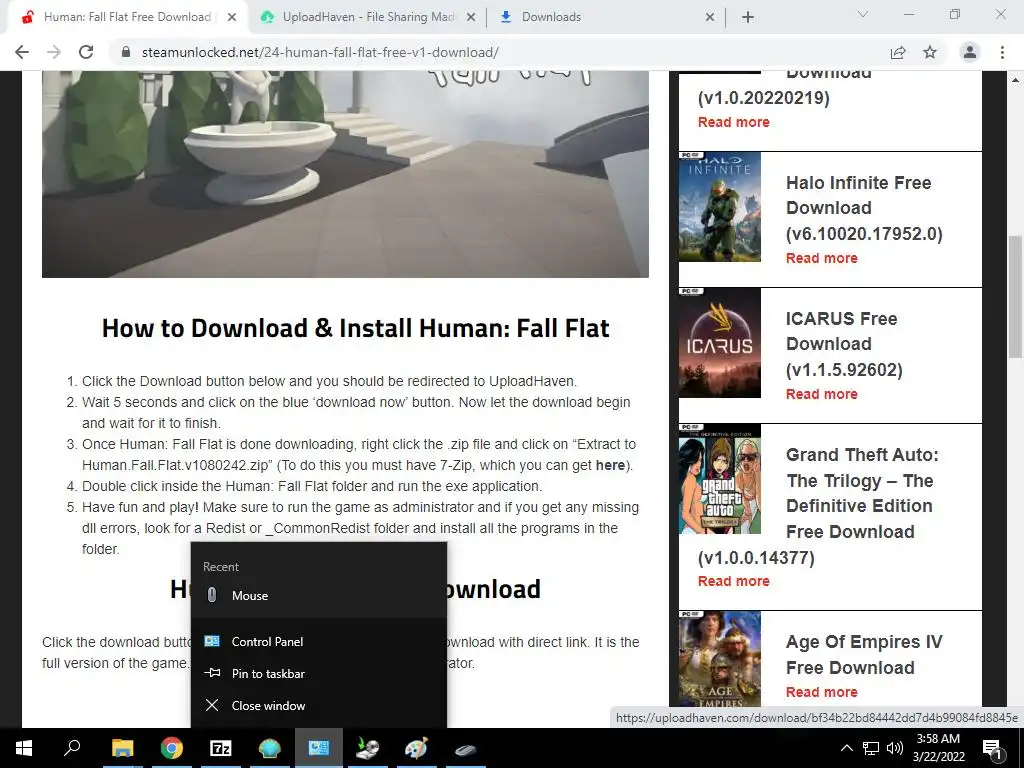Viewport: 1024px width, 768px height.
Task: Open the installer disc icon on taskbar
Action: pyautogui.click(x=368, y=748)
